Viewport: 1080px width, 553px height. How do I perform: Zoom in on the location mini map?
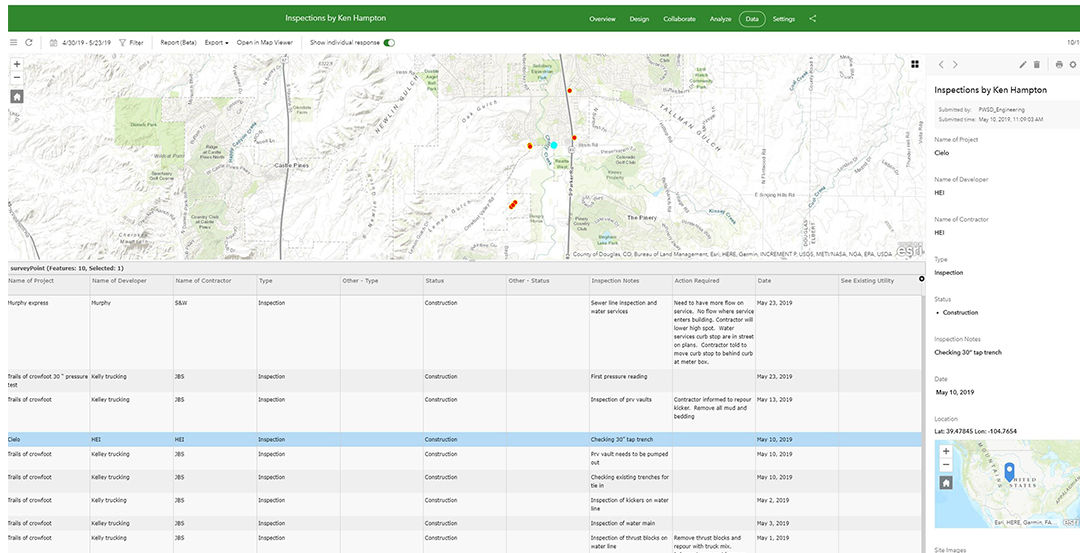[946, 451]
